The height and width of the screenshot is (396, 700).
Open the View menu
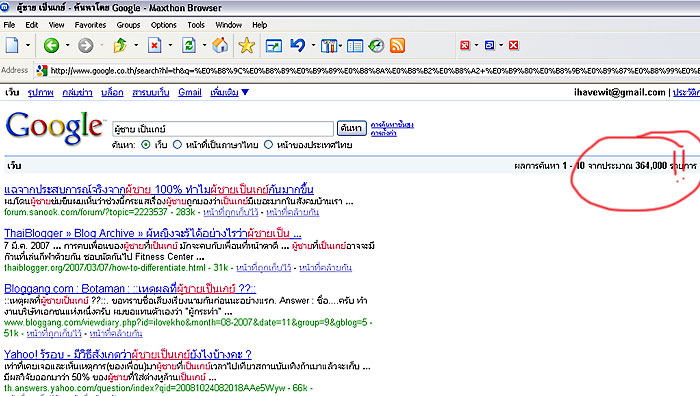[x=56, y=25]
